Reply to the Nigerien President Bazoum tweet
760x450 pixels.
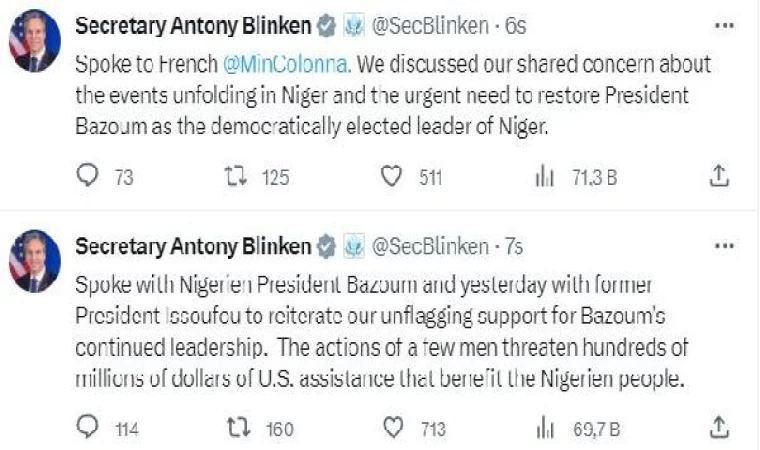(x=90, y=428)
